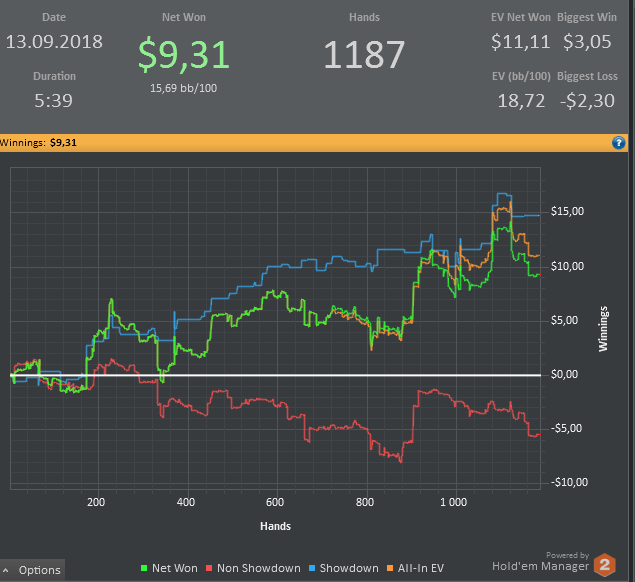This screenshot has width=635, height=582.
Task: Click the EV (bb/100) header label
Action: 521,76
